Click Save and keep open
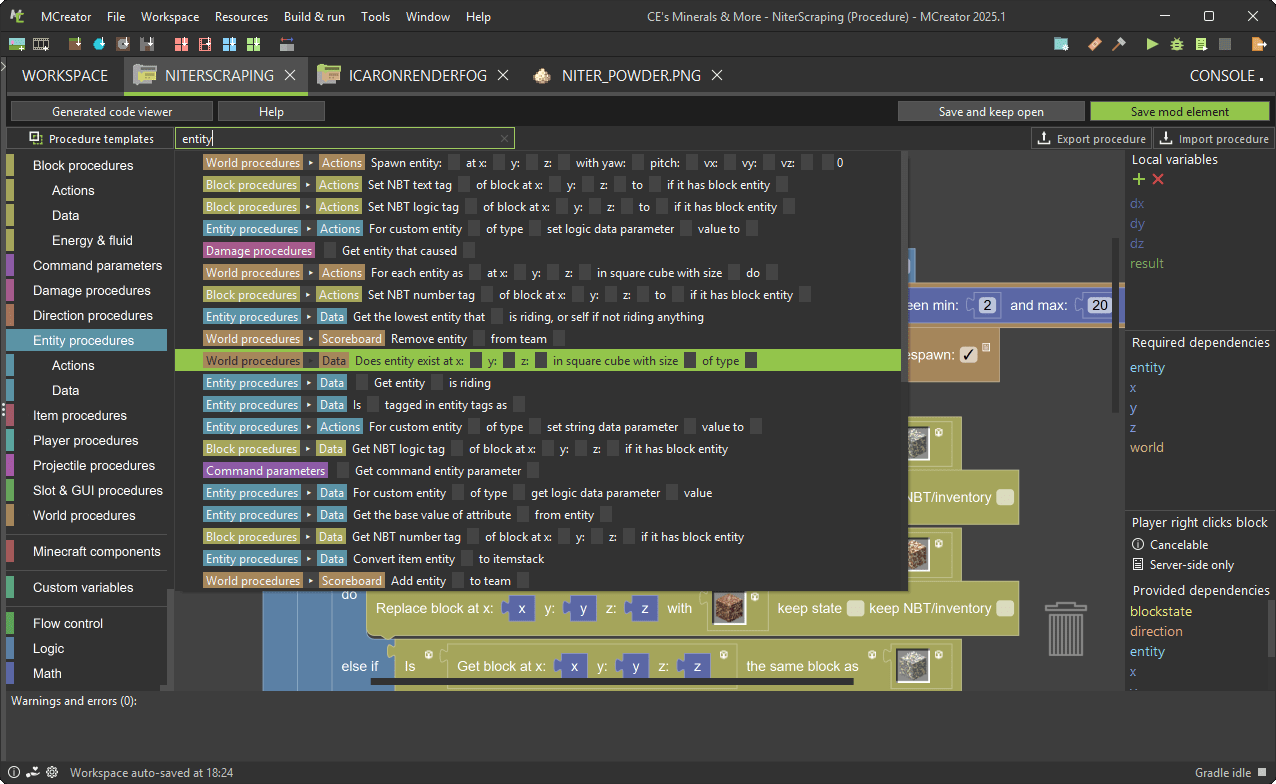The height and width of the screenshot is (784, 1276). pos(991,111)
